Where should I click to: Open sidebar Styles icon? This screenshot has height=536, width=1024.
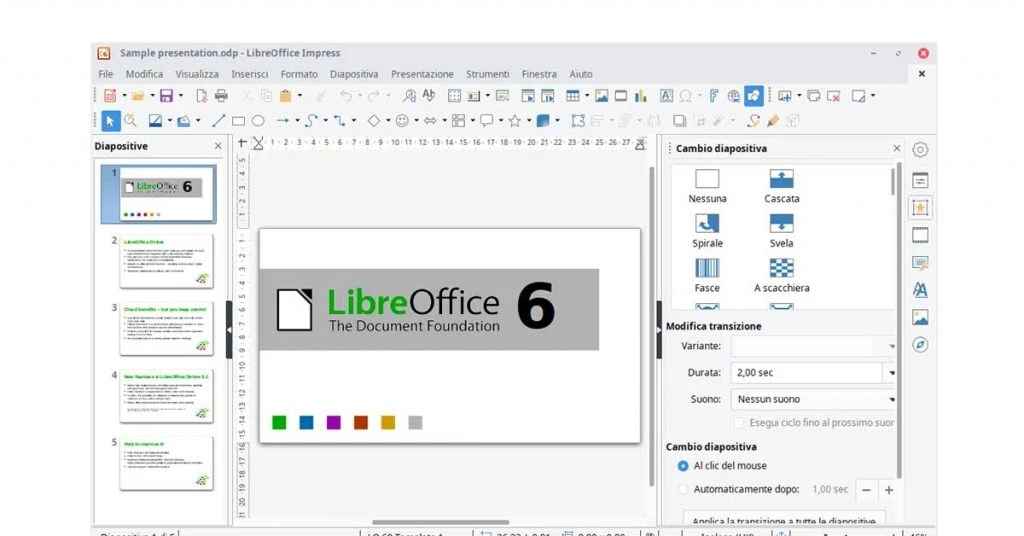tap(920, 290)
